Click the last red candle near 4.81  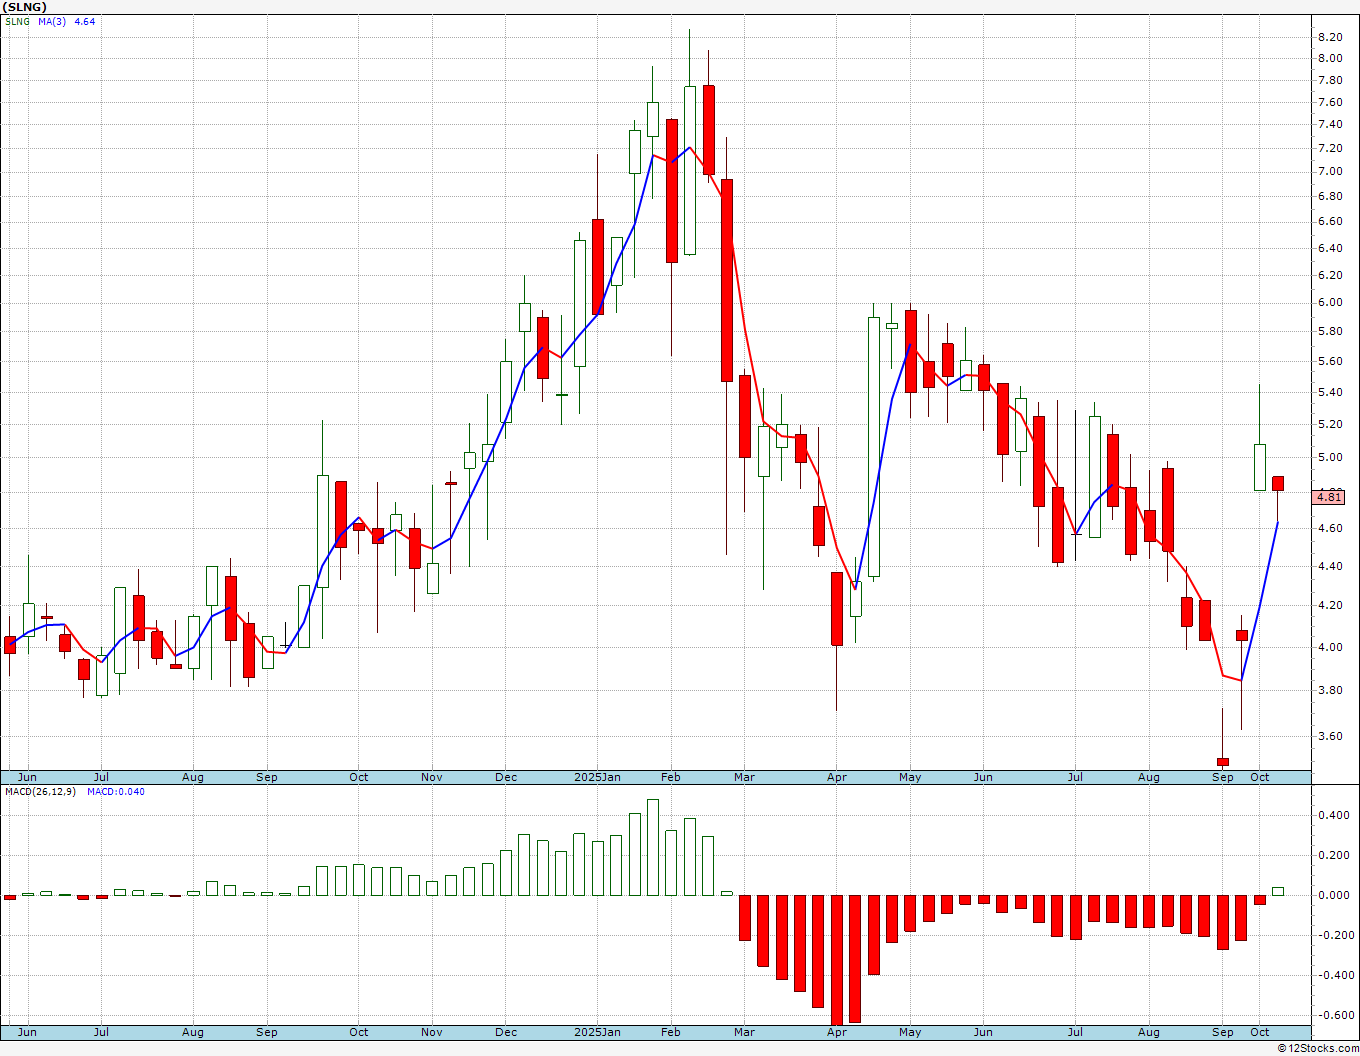pos(1278,484)
